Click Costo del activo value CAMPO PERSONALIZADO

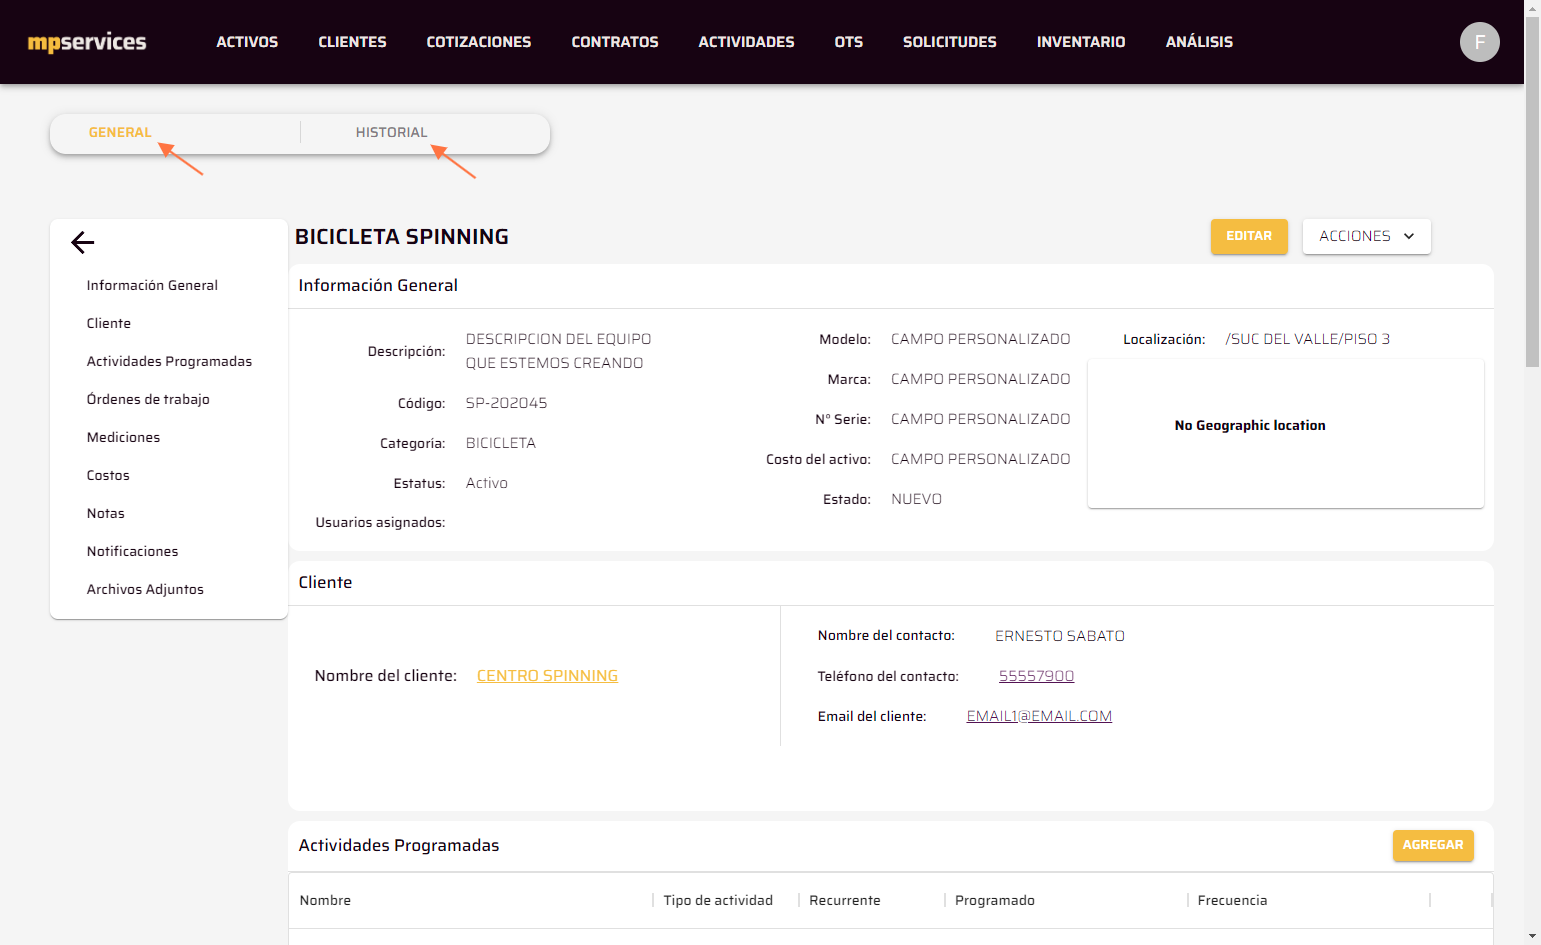[980, 459]
